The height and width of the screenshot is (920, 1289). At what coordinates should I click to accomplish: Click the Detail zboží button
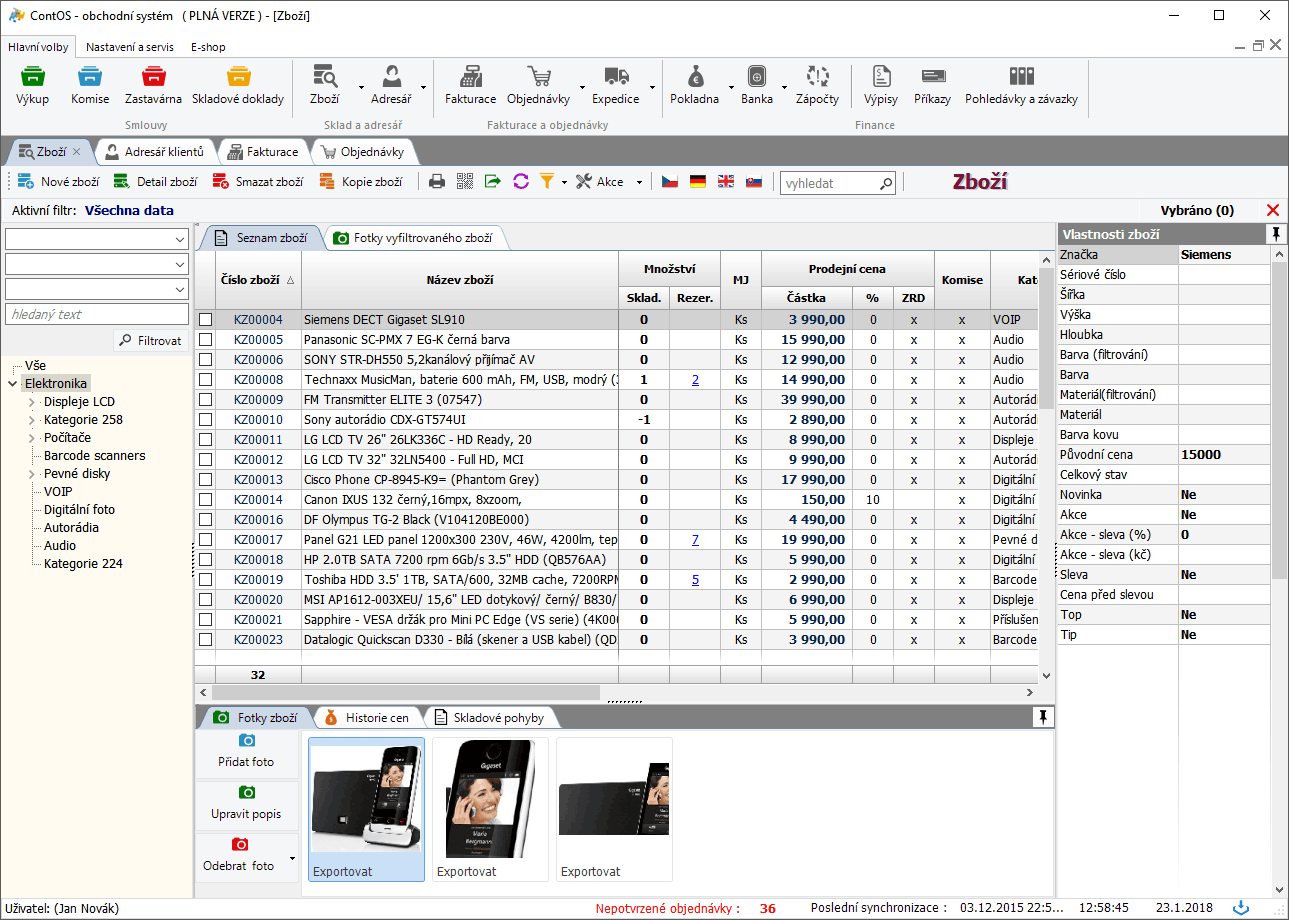tap(155, 182)
